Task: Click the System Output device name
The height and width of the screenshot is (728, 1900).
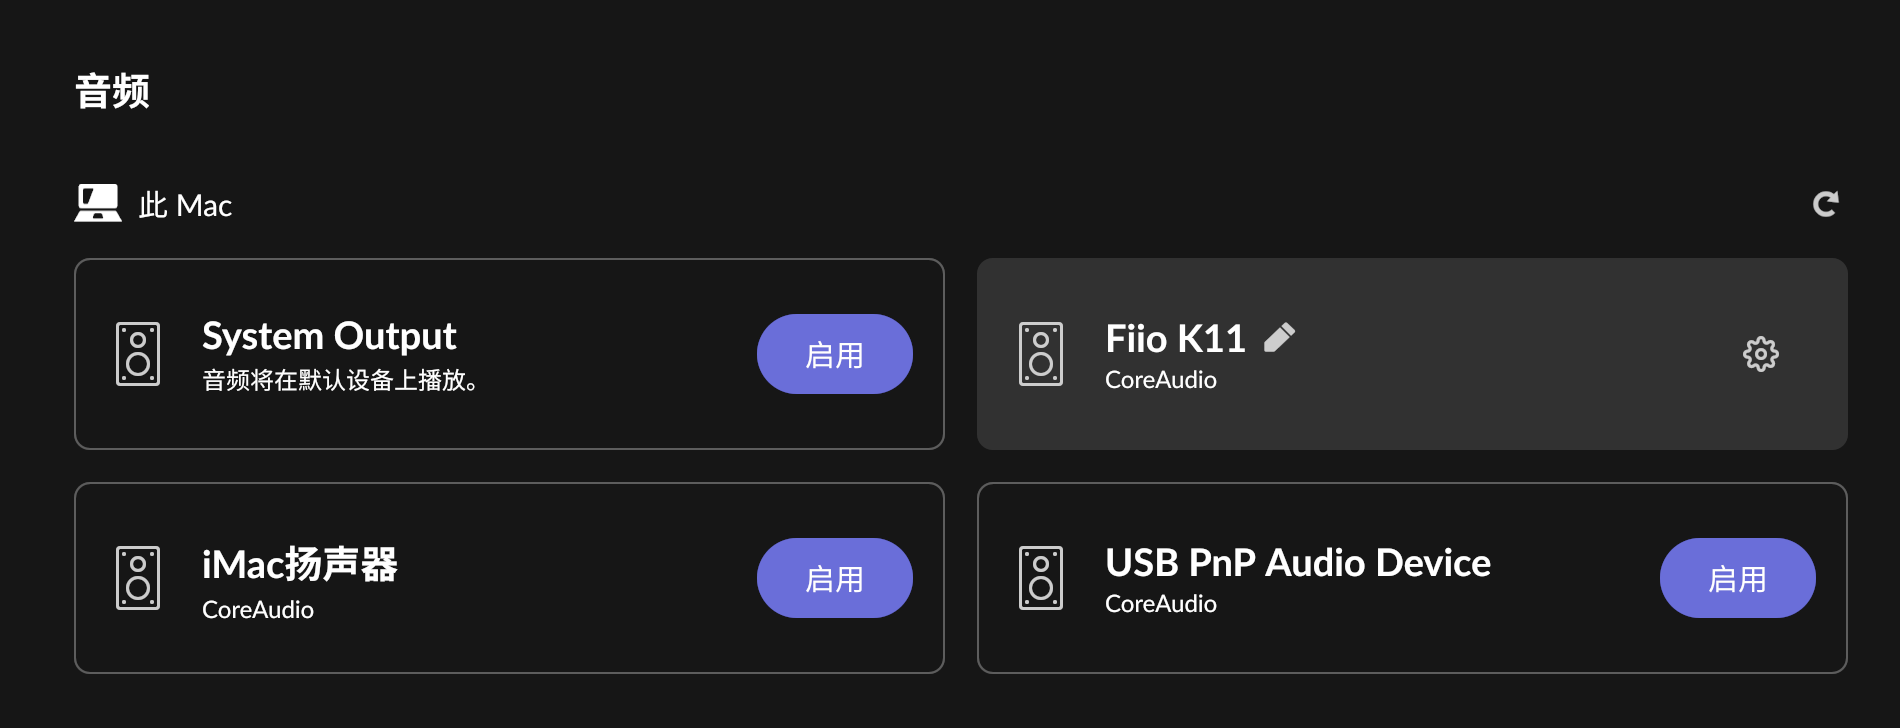Action: click(329, 336)
